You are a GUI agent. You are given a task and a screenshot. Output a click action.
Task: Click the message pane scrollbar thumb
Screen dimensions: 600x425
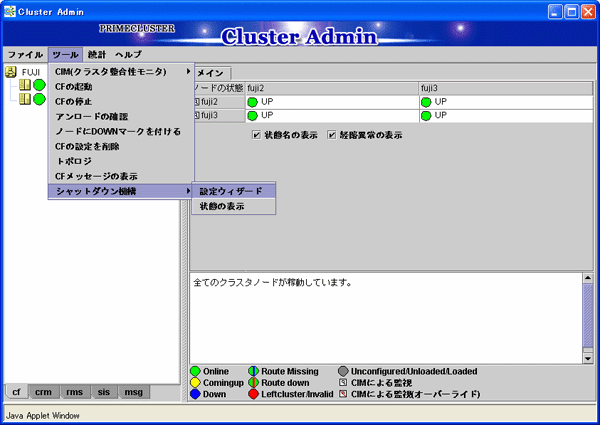588,316
